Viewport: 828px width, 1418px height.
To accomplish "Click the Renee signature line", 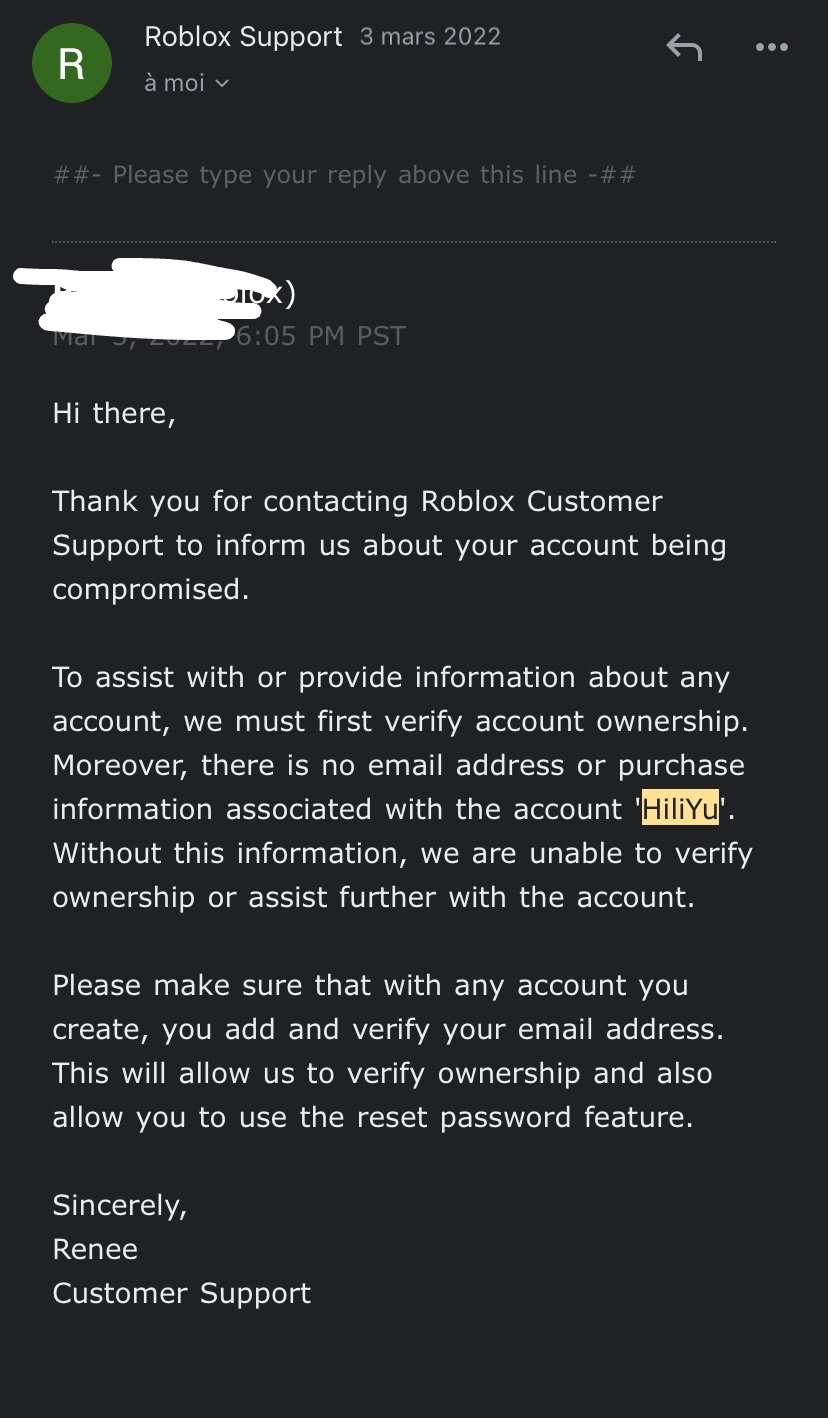I will [x=94, y=1249].
